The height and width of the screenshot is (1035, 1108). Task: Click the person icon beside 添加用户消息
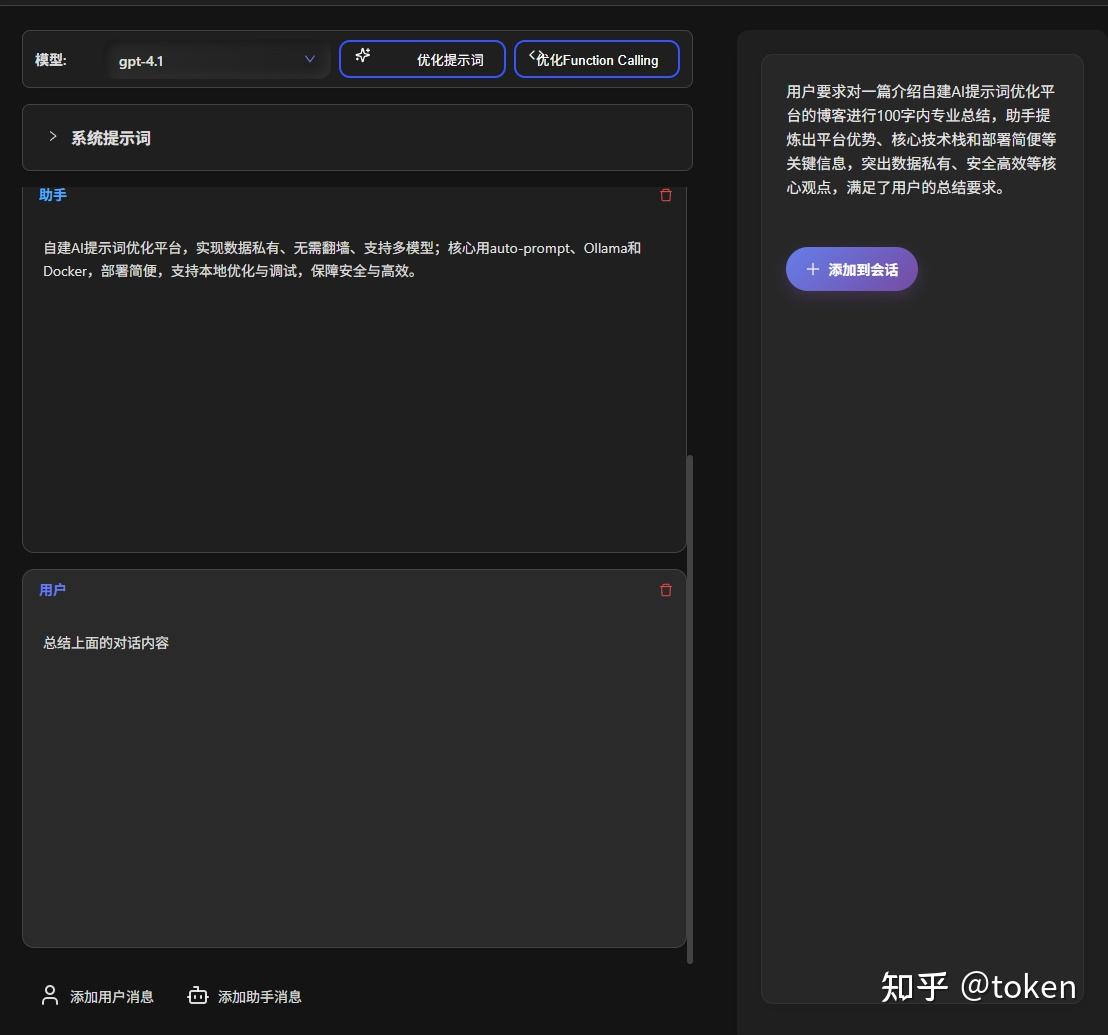50,995
